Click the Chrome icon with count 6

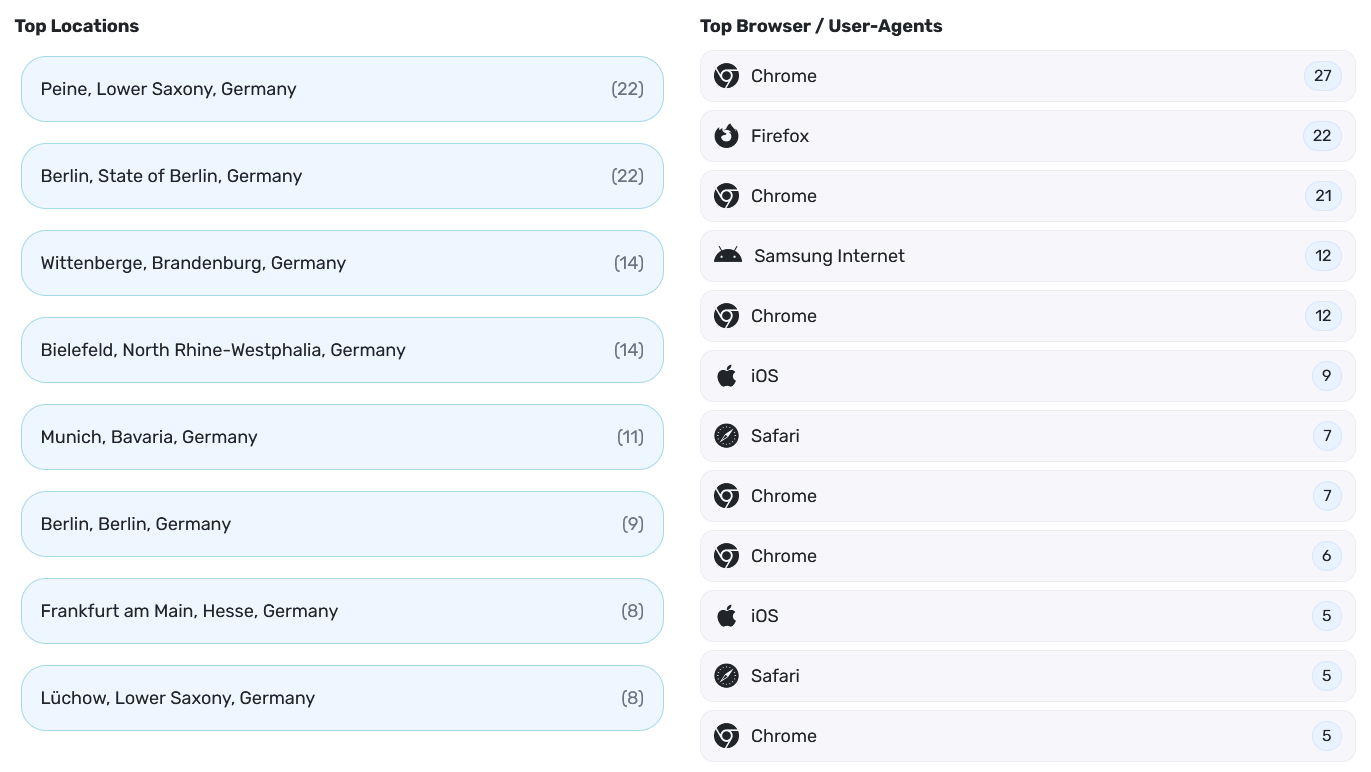[x=726, y=556]
